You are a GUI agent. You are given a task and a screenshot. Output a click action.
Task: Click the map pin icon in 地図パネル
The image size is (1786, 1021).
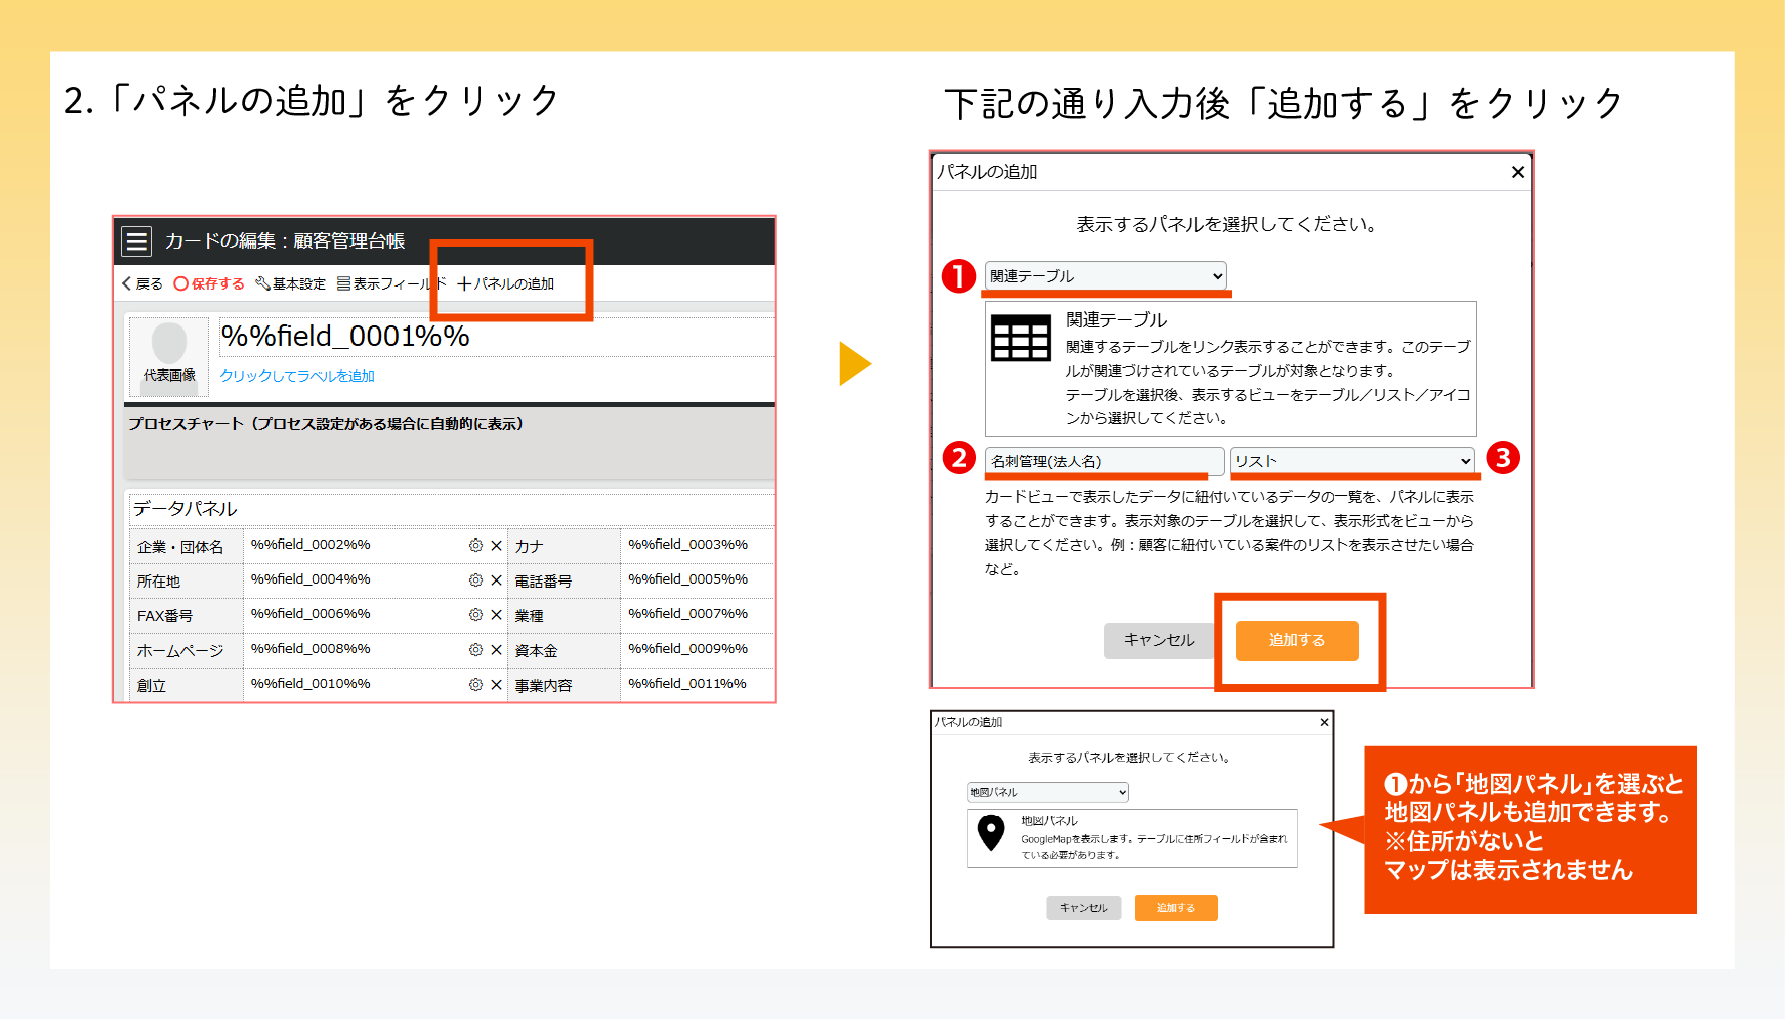[991, 832]
